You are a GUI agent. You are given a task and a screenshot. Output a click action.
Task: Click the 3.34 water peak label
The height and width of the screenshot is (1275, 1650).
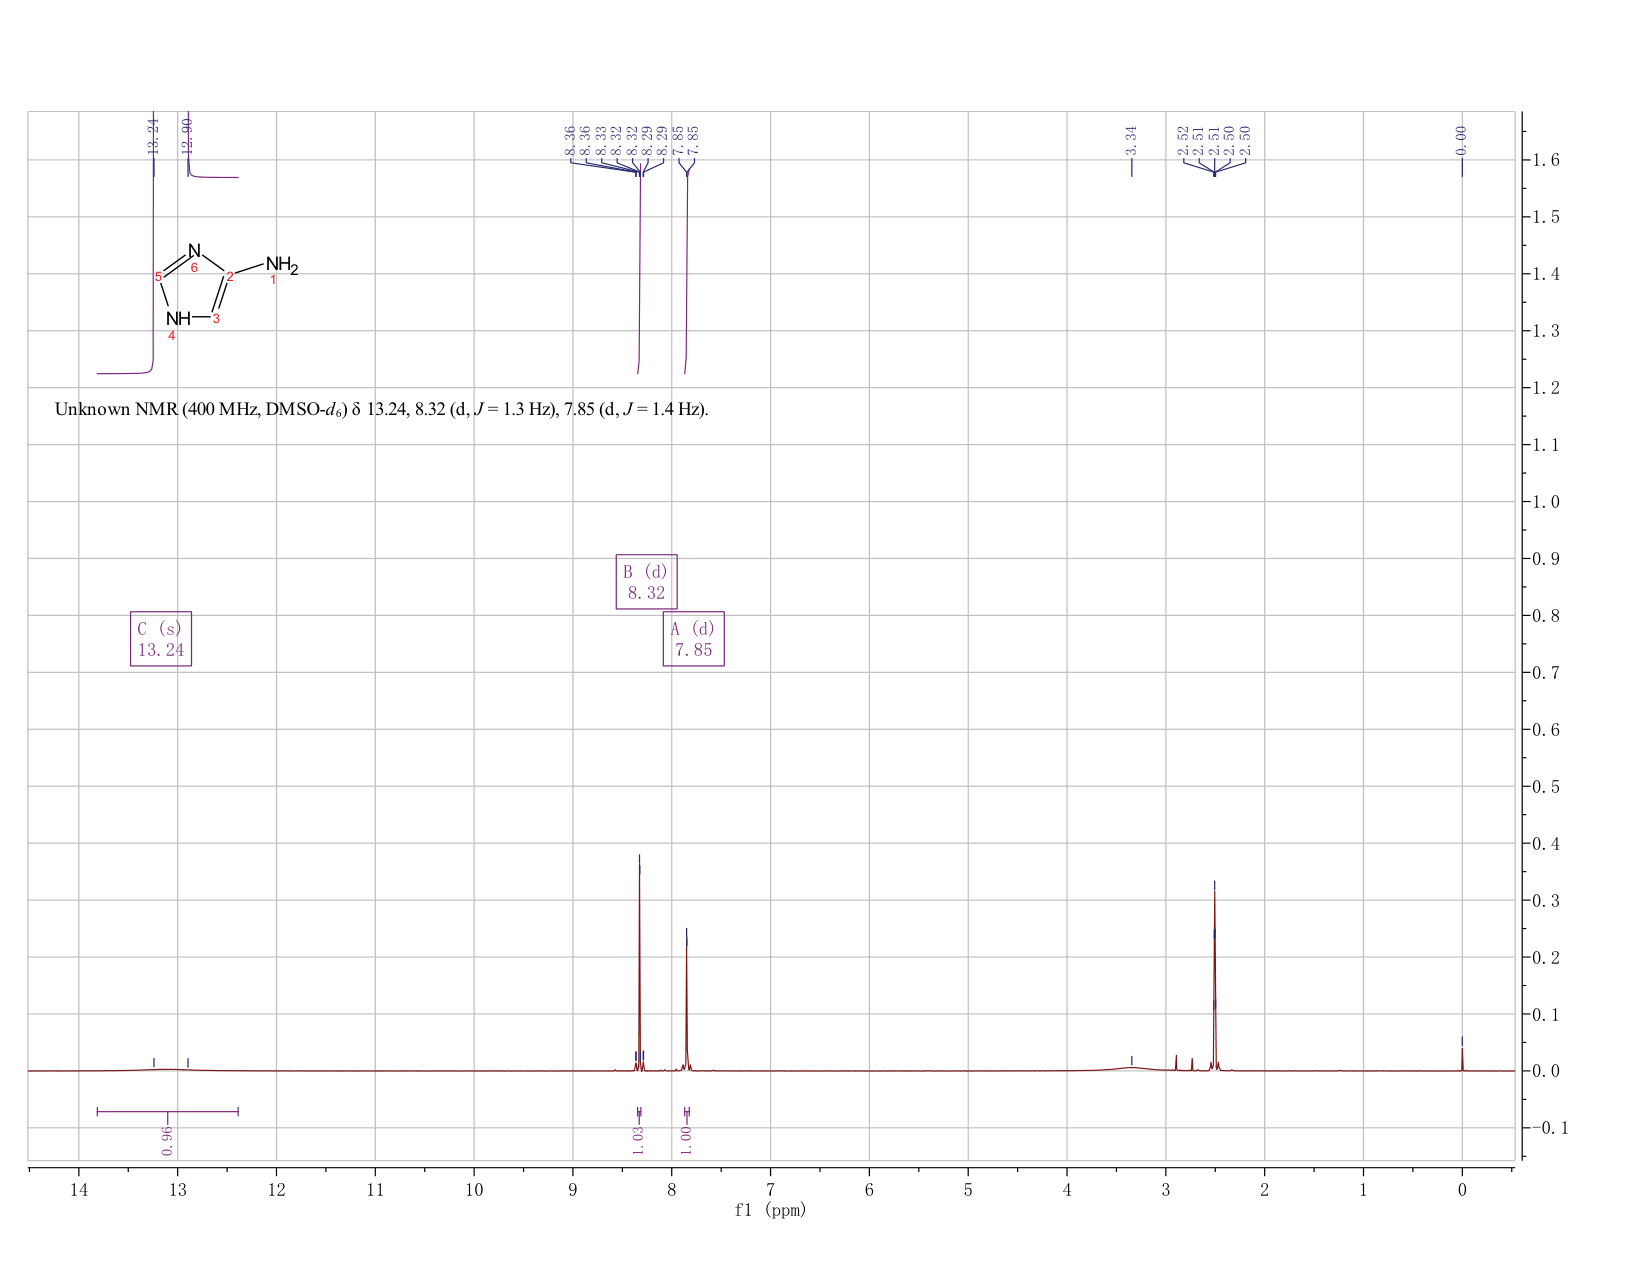[x=1131, y=140]
